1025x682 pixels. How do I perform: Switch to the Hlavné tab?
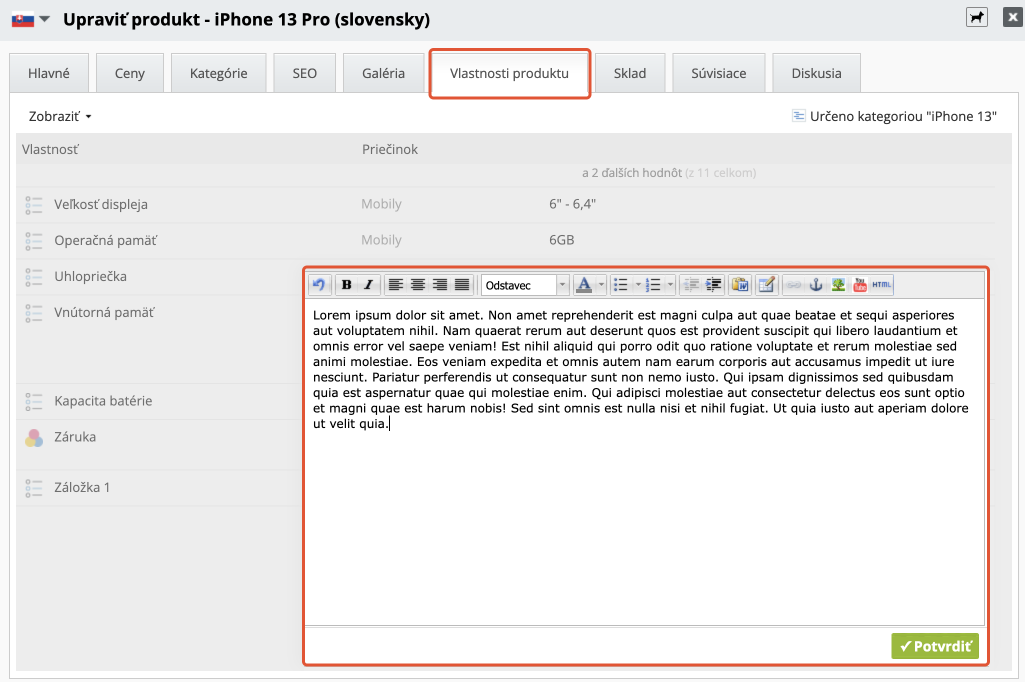[x=49, y=73]
